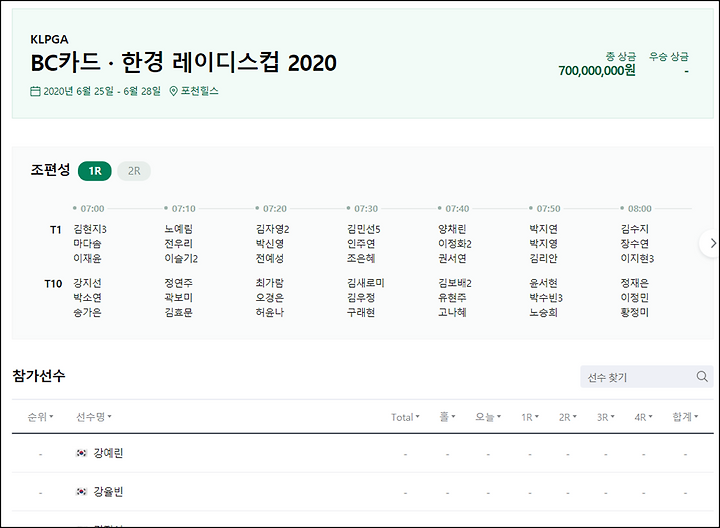Click the search magnifier icon
This screenshot has width=720, height=528.
point(702,376)
